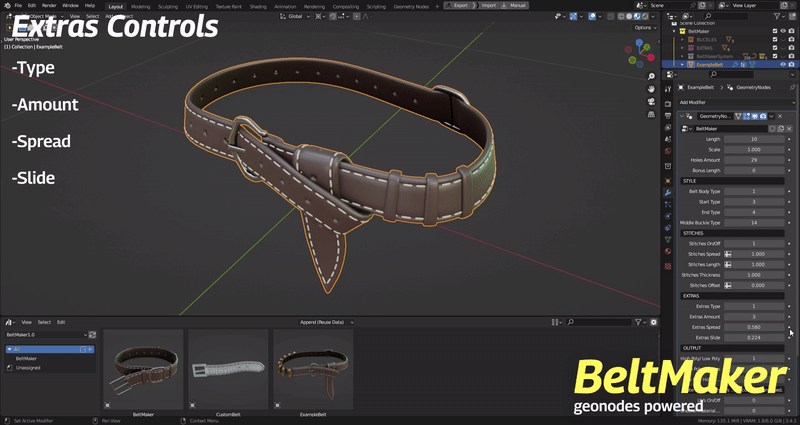Image resolution: width=800 pixels, height=425 pixels.
Task: Click the Length value field
Action: tap(754, 139)
